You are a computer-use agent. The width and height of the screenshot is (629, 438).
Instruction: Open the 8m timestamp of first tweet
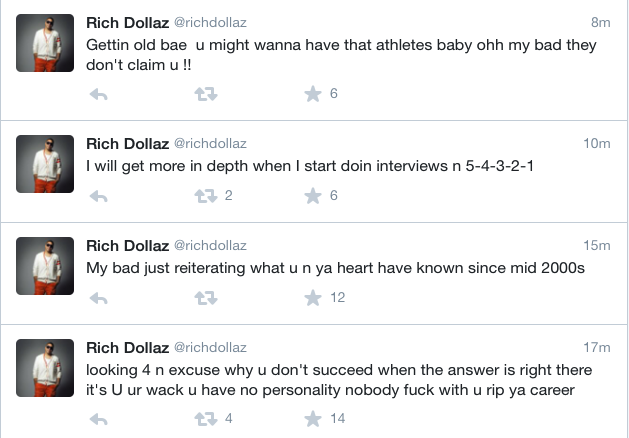(x=600, y=22)
